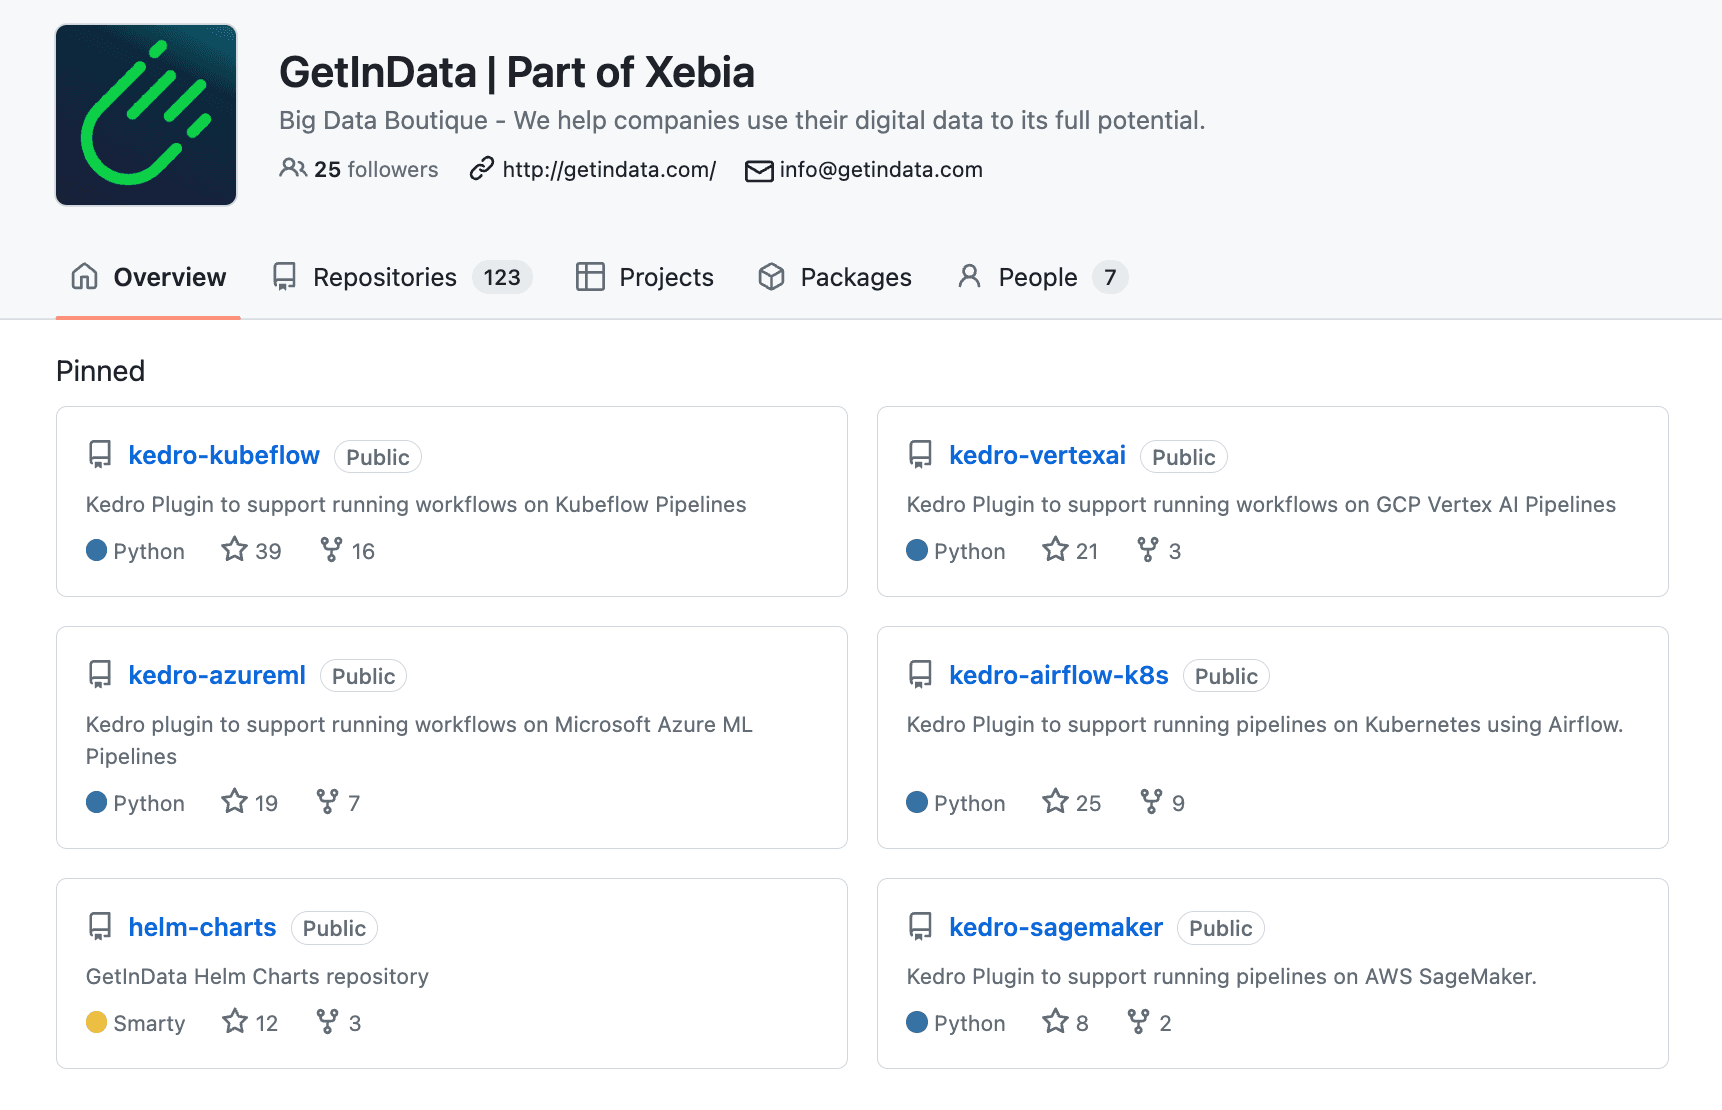1722x1110 pixels.
Task: Visit the http://getindata.com/ website link
Action: point(610,170)
